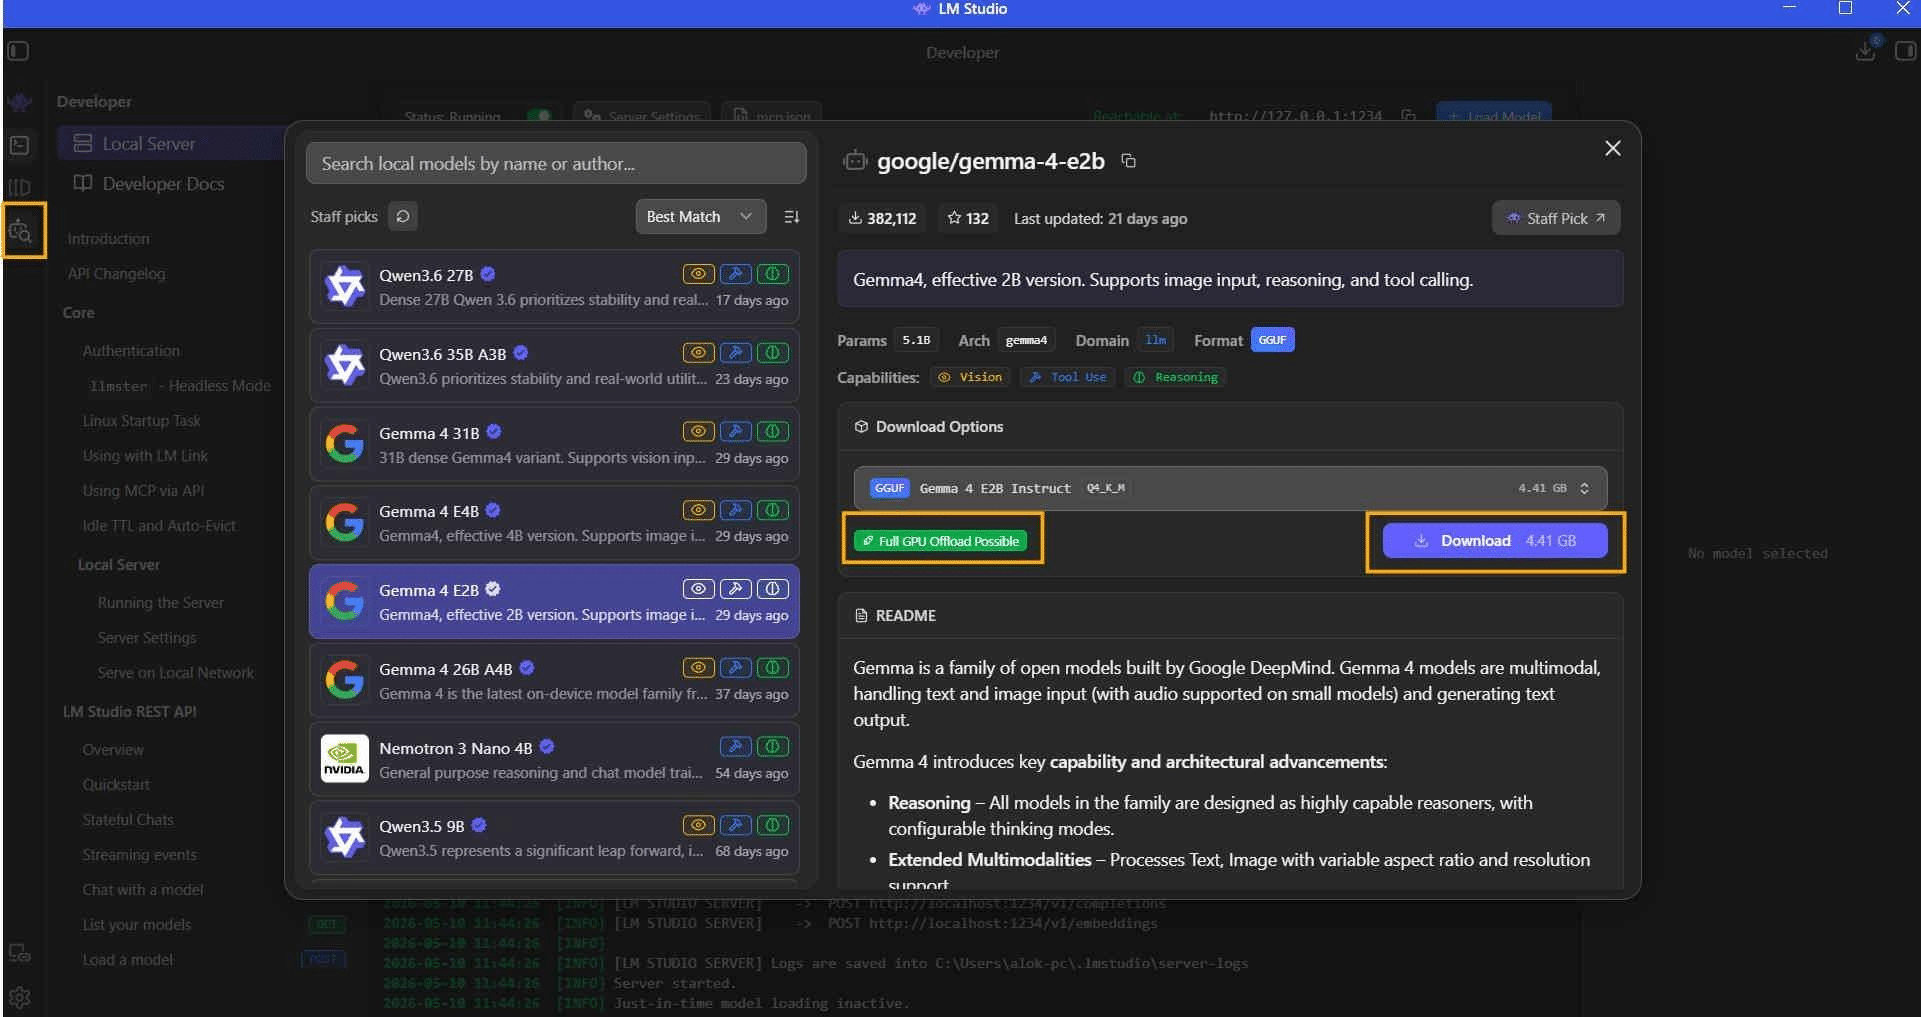Close the model search dialog
The height and width of the screenshot is (1017, 1921).
click(x=1612, y=148)
